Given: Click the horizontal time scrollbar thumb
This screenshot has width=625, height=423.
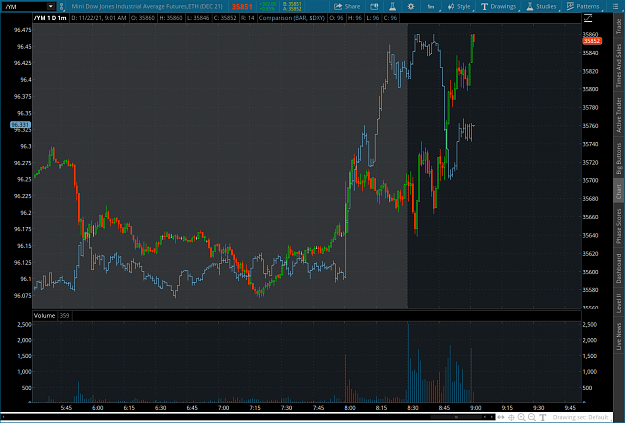Looking at the screenshot, I should 456,417.
